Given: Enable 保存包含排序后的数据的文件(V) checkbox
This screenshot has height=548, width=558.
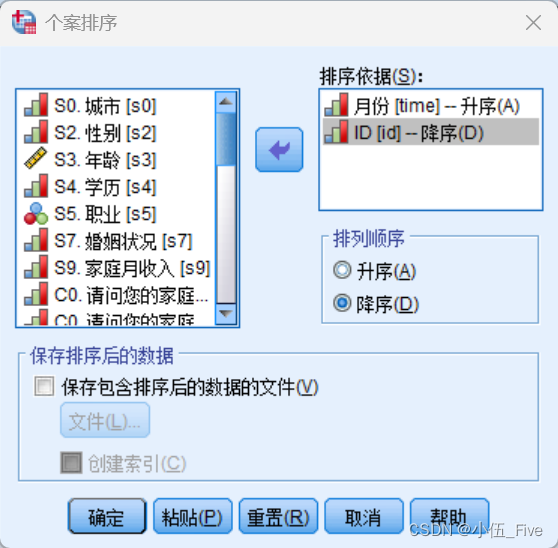Looking at the screenshot, I should [x=44, y=386].
